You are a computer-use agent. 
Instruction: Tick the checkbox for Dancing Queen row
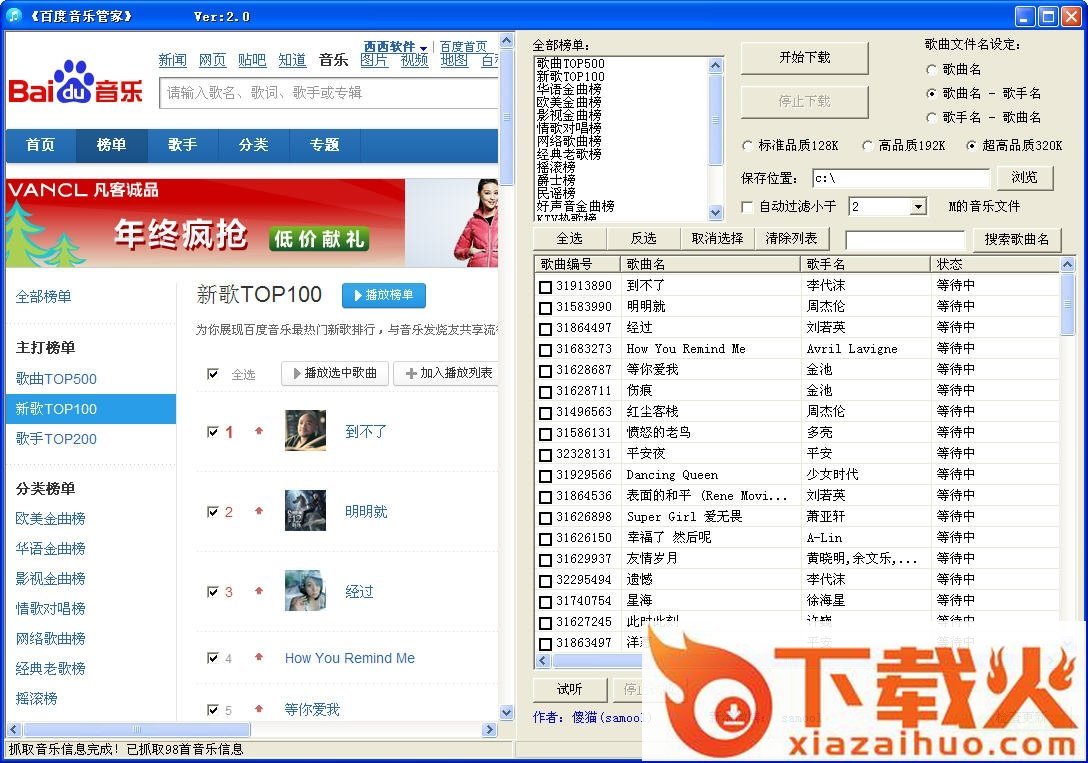545,476
